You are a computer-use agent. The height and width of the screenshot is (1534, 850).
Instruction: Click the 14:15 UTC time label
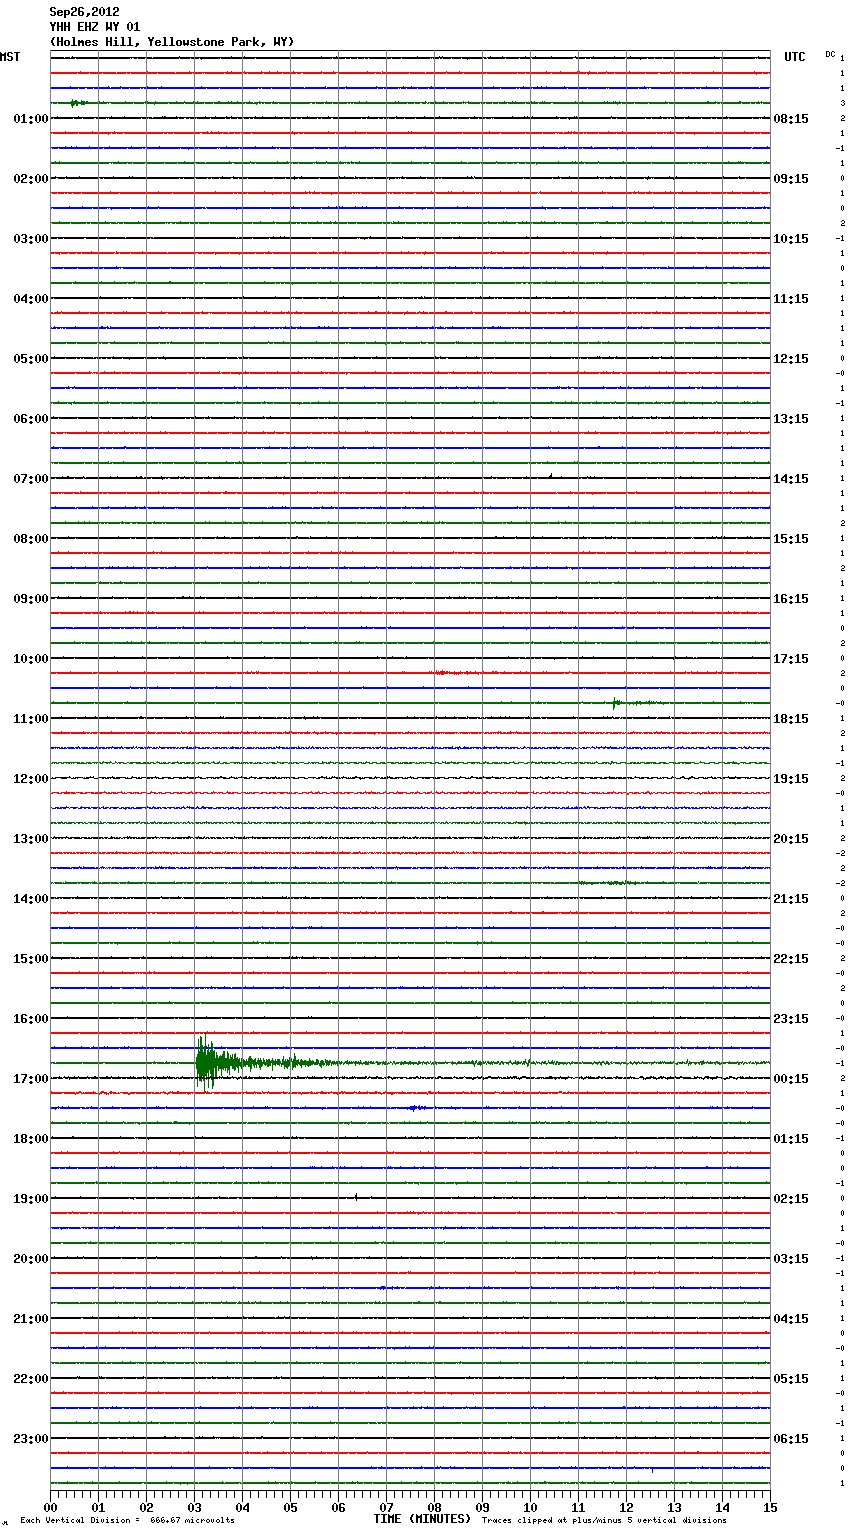(x=791, y=479)
